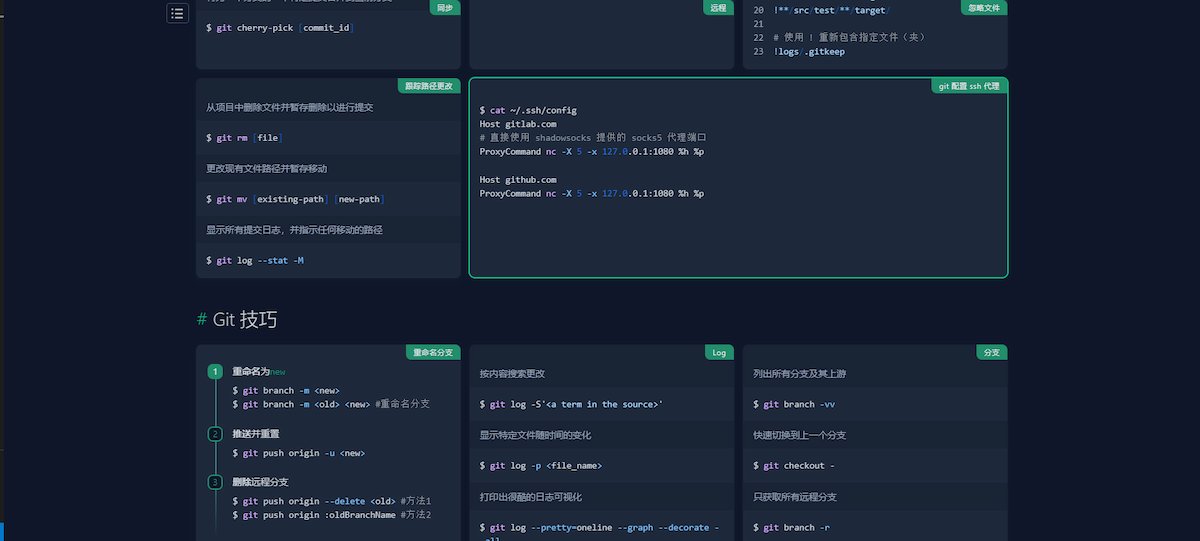
Task: Click the 远程 card badge
Action: click(718, 7)
